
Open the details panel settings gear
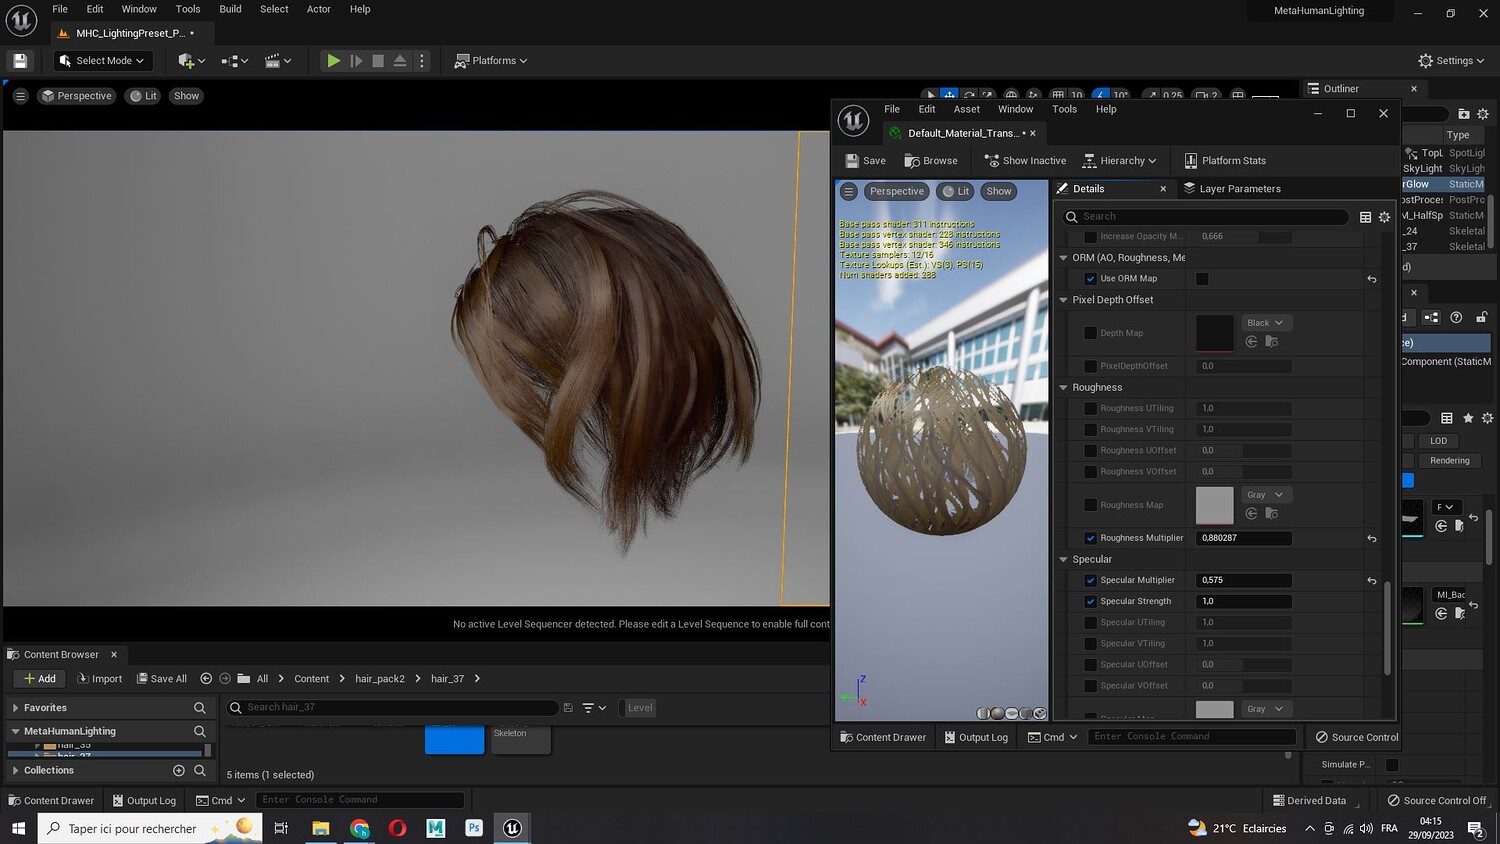1384,217
